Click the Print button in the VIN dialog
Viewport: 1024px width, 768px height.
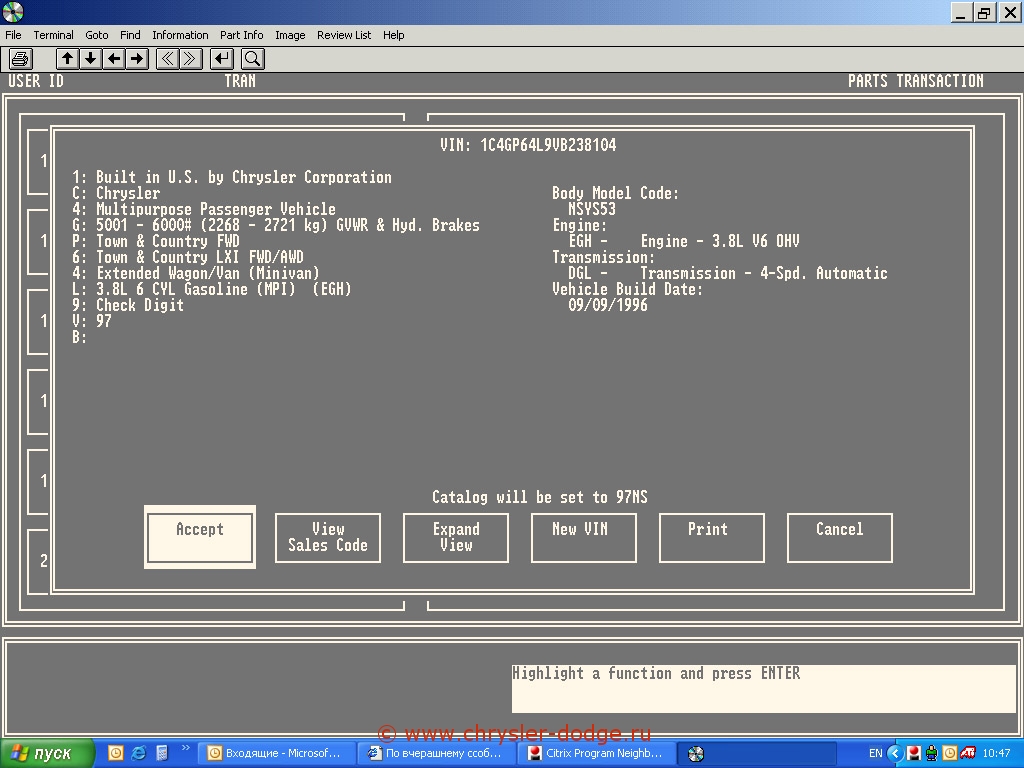pos(712,537)
